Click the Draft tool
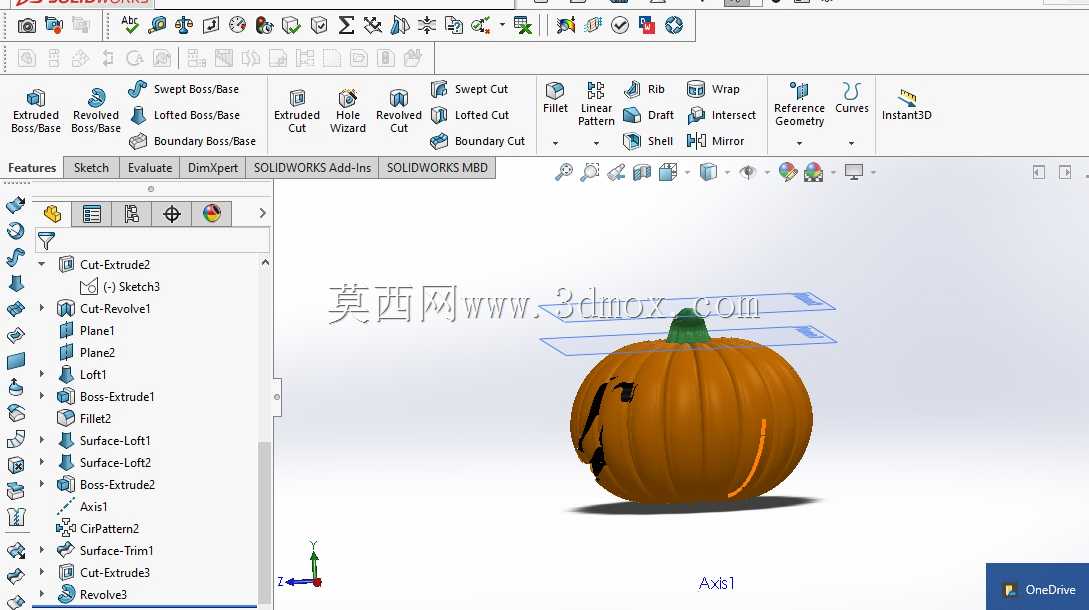The height and width of the screenshot is (610, 1089). 649,115
